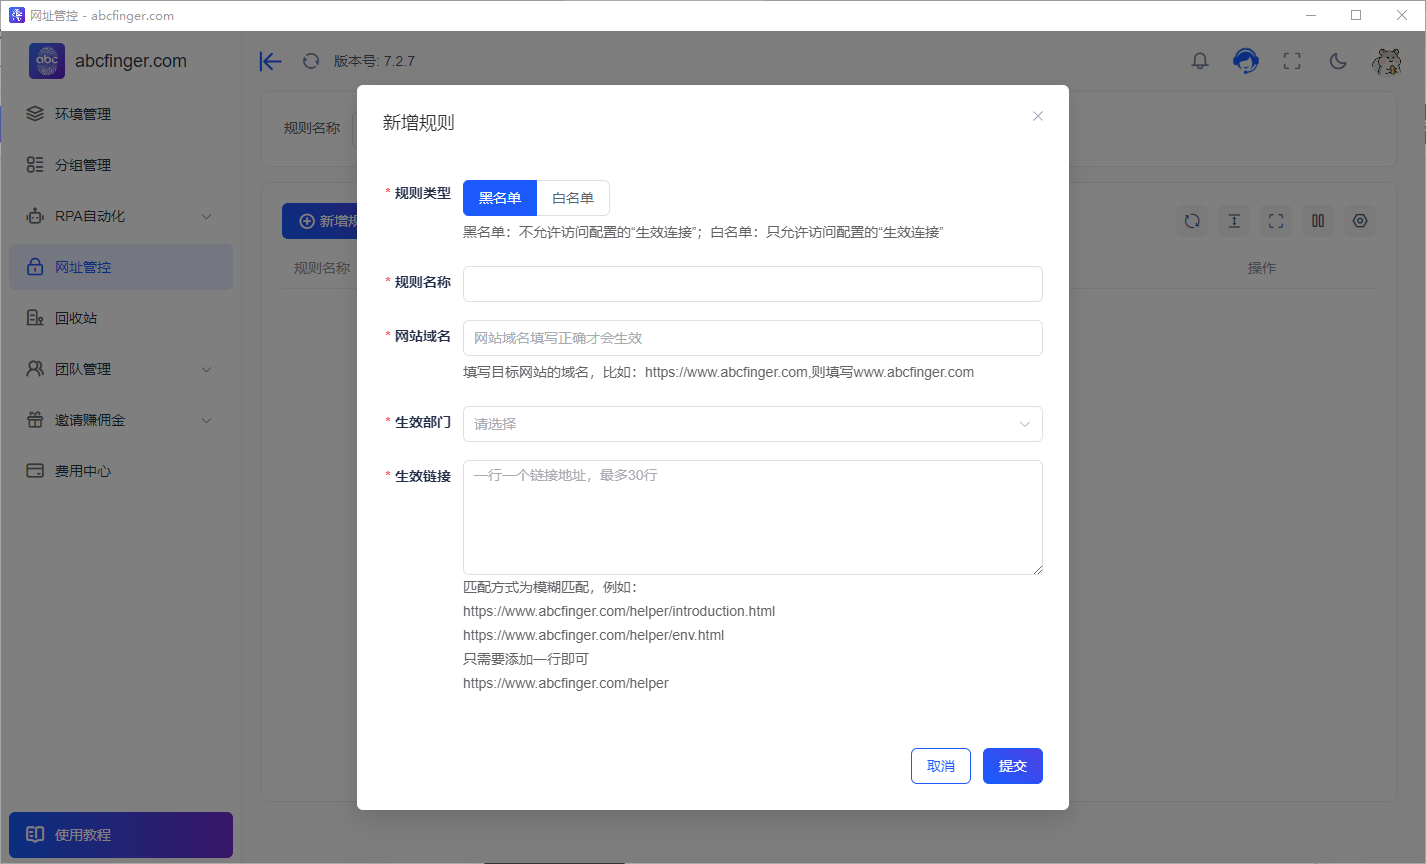This screenshot has width=1426, height=864.
Task: Toggle fullscreen icon in top bar
Action: coord(1292,61)
